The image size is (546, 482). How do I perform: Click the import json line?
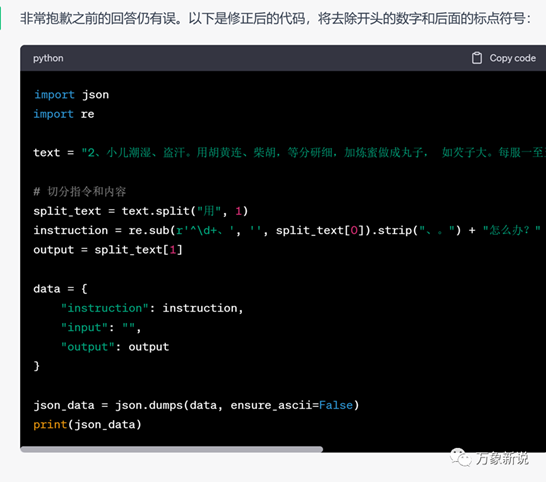pyautogui.click(x=71, y=95)
